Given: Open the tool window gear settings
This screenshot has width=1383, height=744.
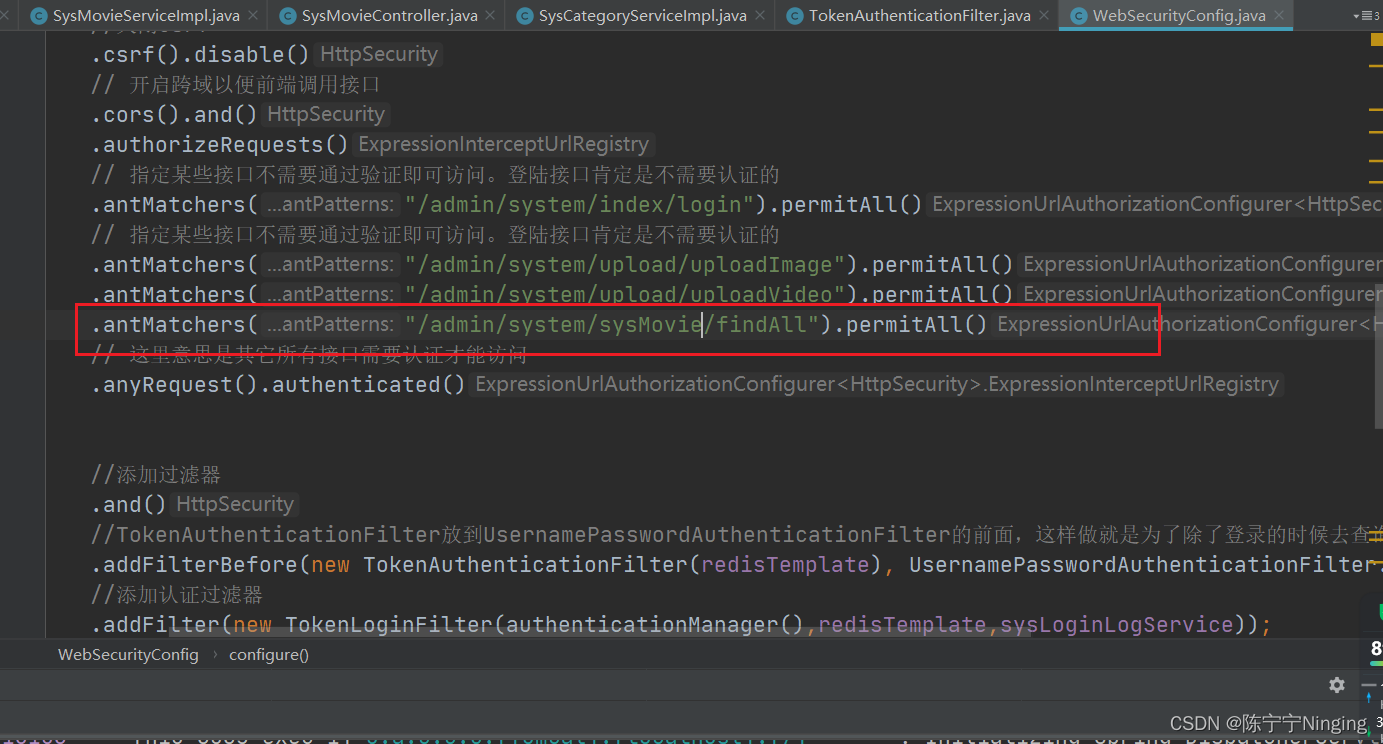Looking at the screenshot, I should coord(1337,685).
